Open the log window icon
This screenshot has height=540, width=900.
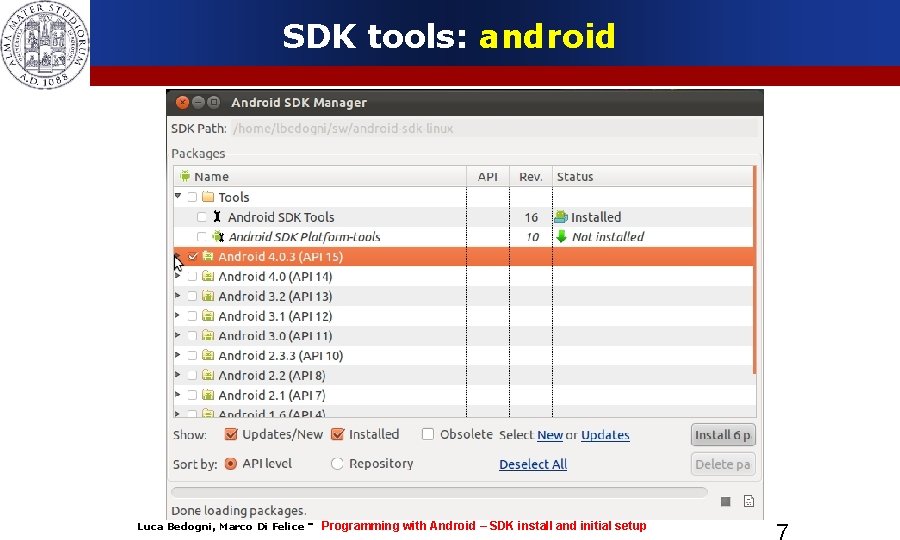[748, 501]
